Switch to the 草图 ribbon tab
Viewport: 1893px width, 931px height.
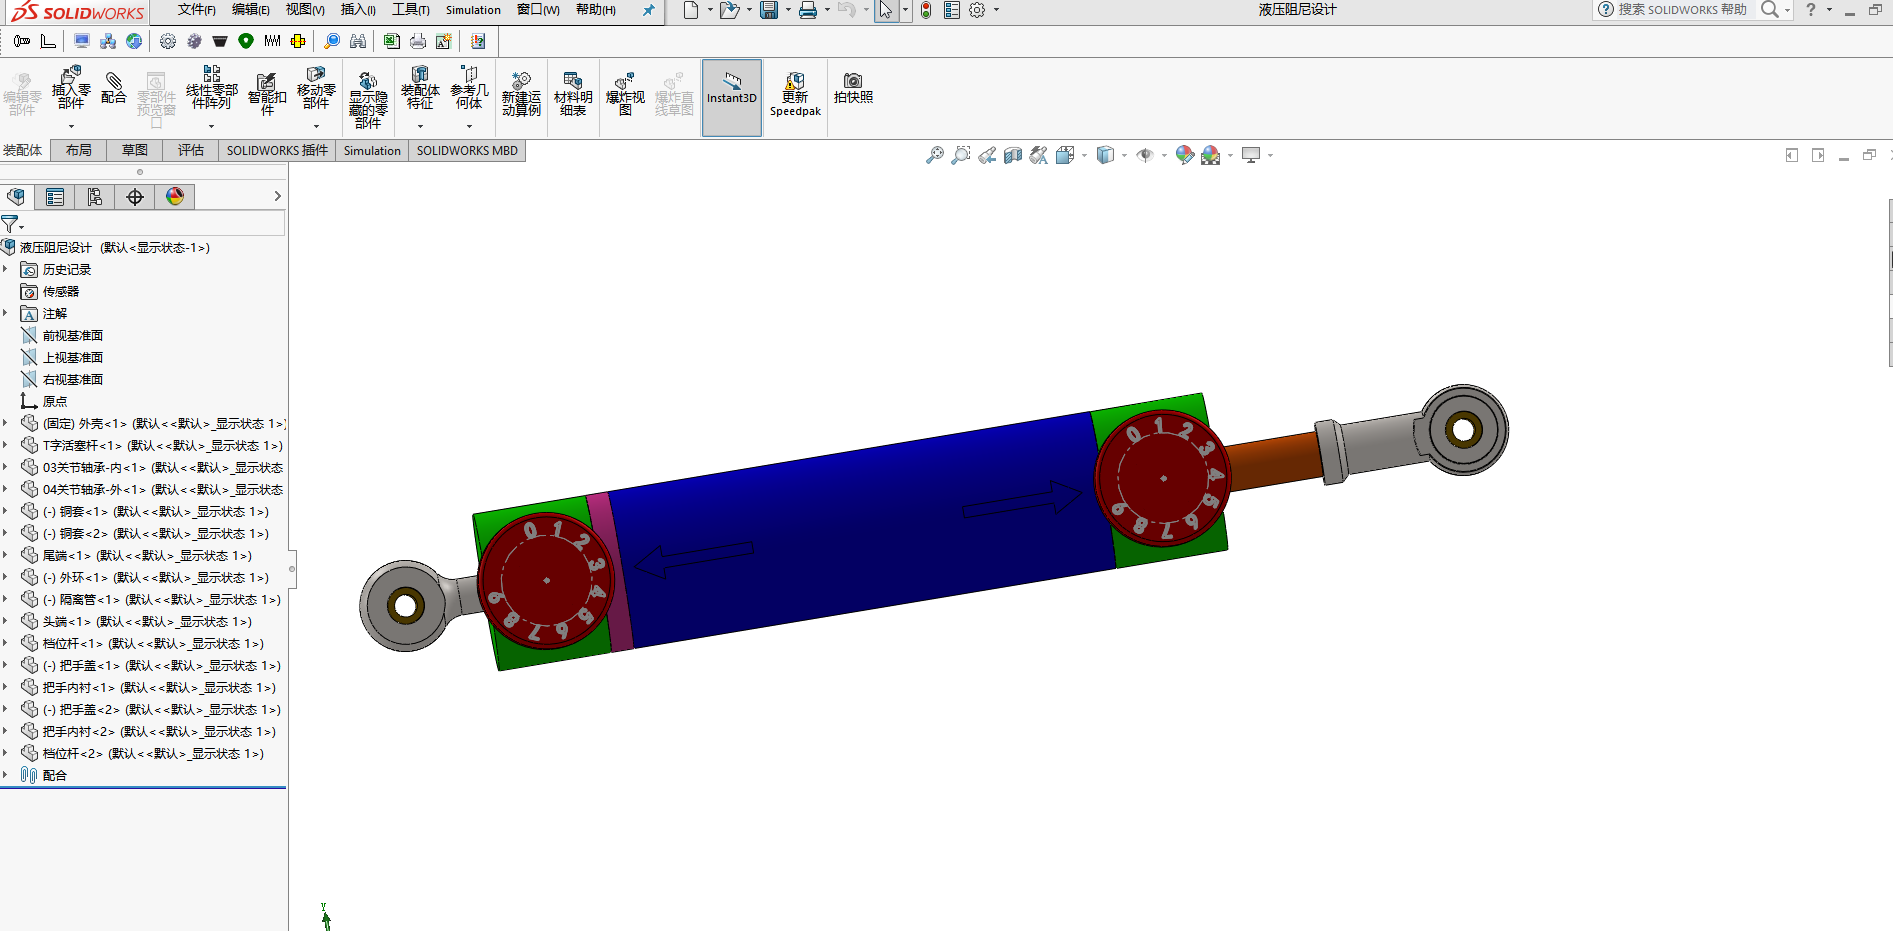tap(135, 150)
